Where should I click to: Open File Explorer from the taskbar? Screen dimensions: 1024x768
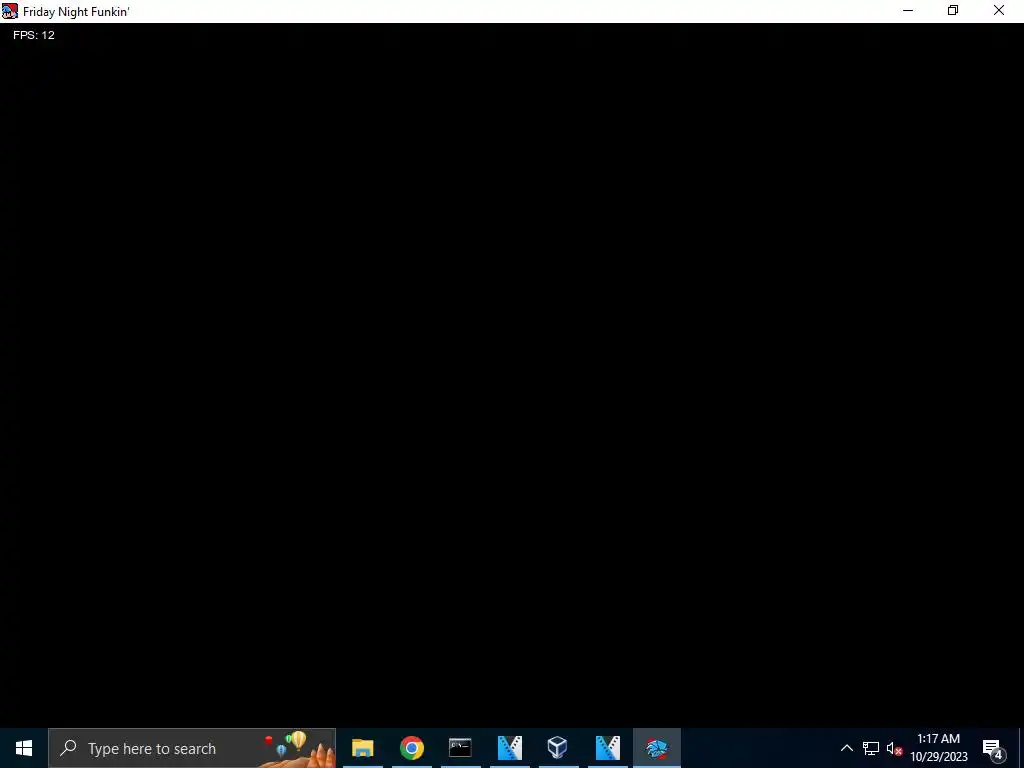pyautogui.click(x=362, y=748)
